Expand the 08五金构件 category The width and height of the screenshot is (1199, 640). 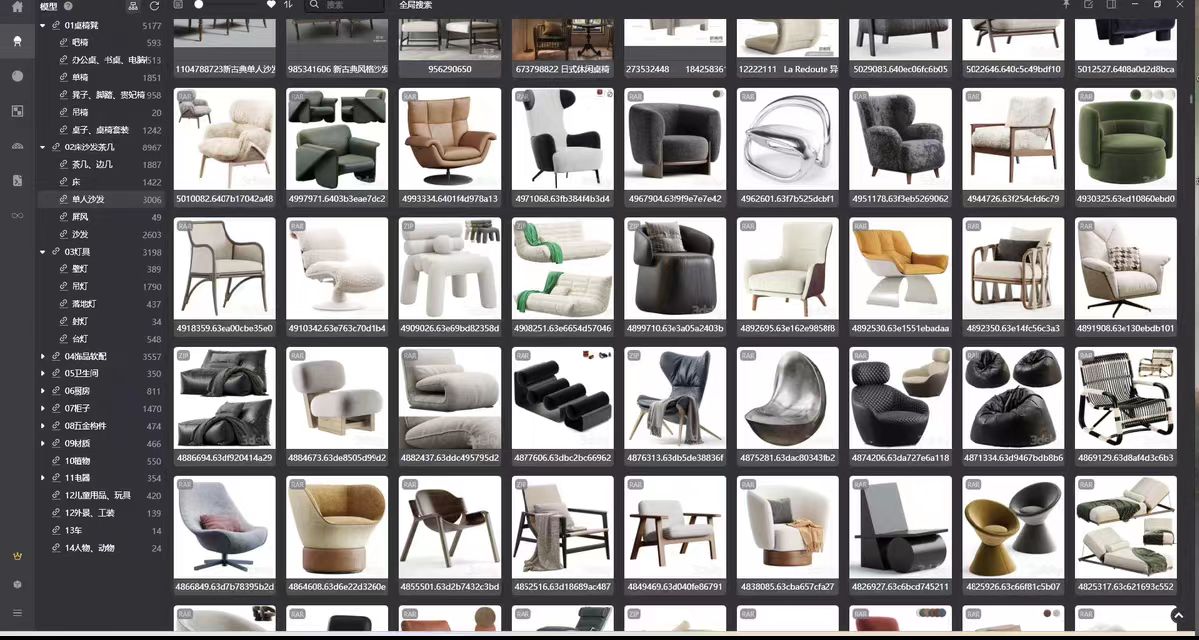pos(43,426)
